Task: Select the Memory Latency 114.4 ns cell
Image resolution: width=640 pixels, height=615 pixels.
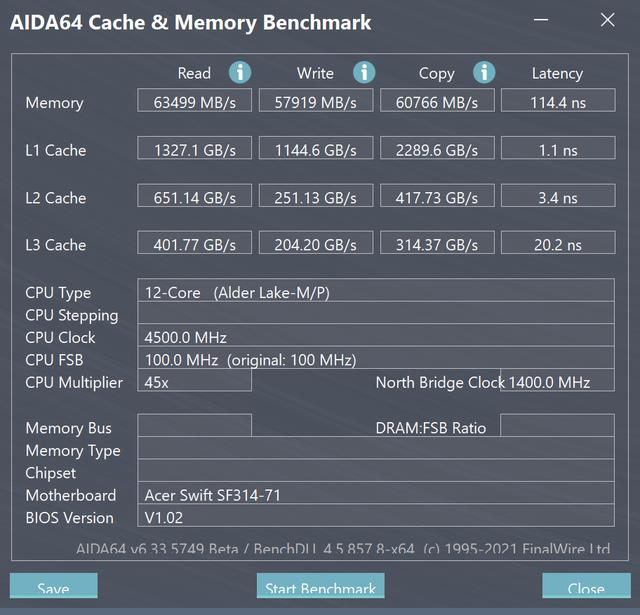Action: (557, 102)
